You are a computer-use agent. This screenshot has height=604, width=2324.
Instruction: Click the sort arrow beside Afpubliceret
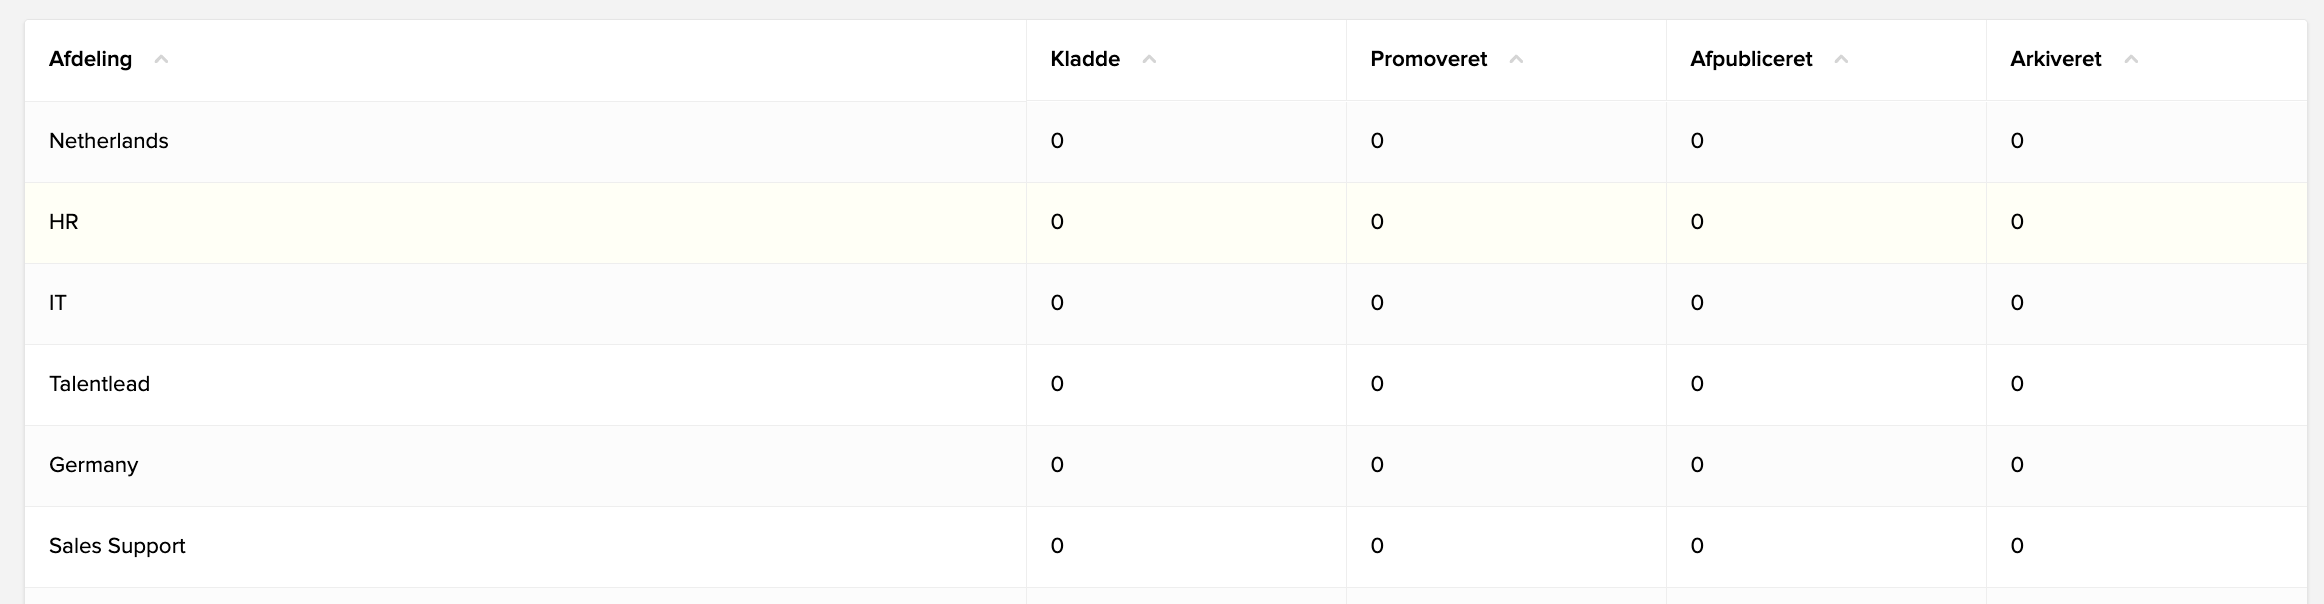(1841, 60)
